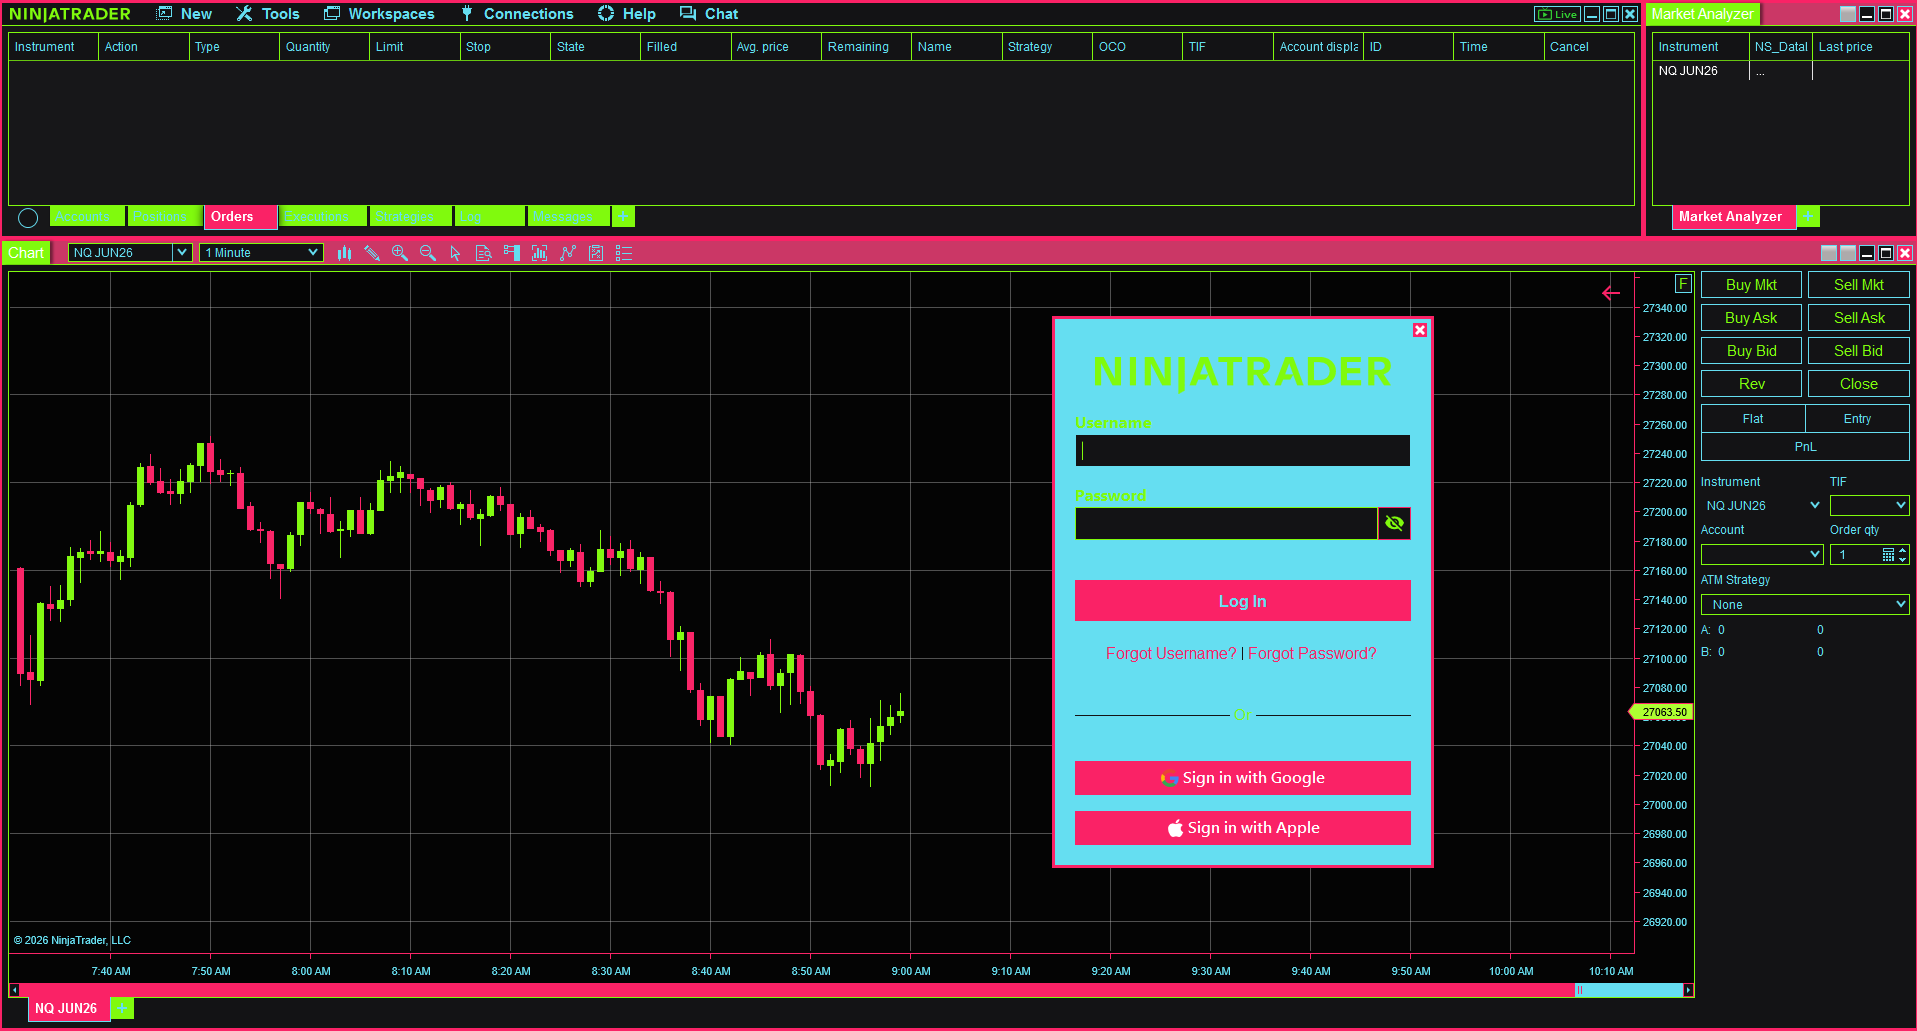
Task: Open the indicators icon in chart toolbar
Action: 540,253
